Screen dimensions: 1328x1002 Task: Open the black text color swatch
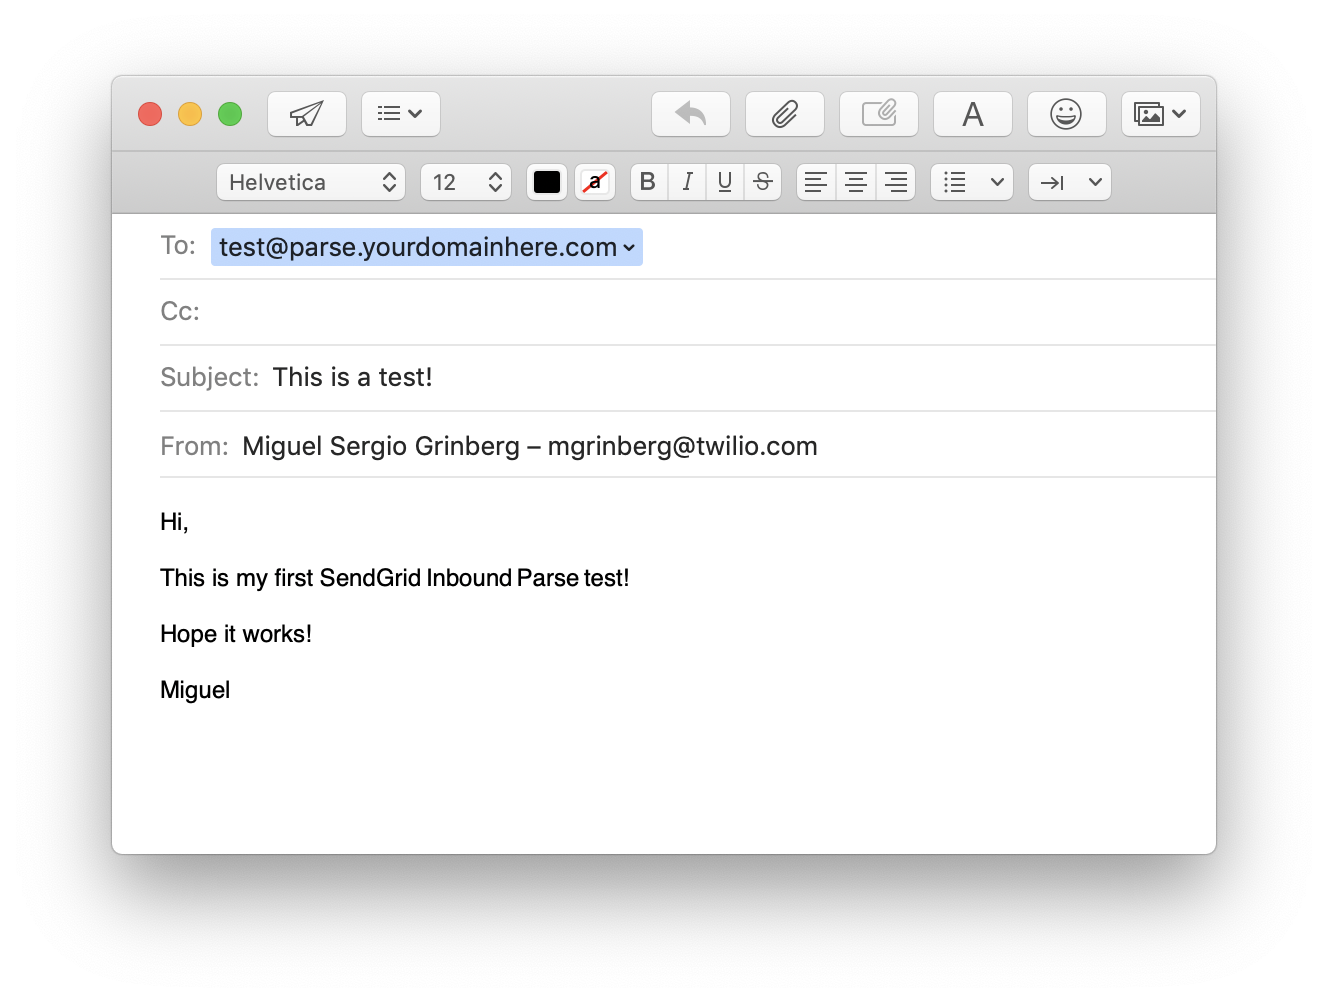pos(547,182)
